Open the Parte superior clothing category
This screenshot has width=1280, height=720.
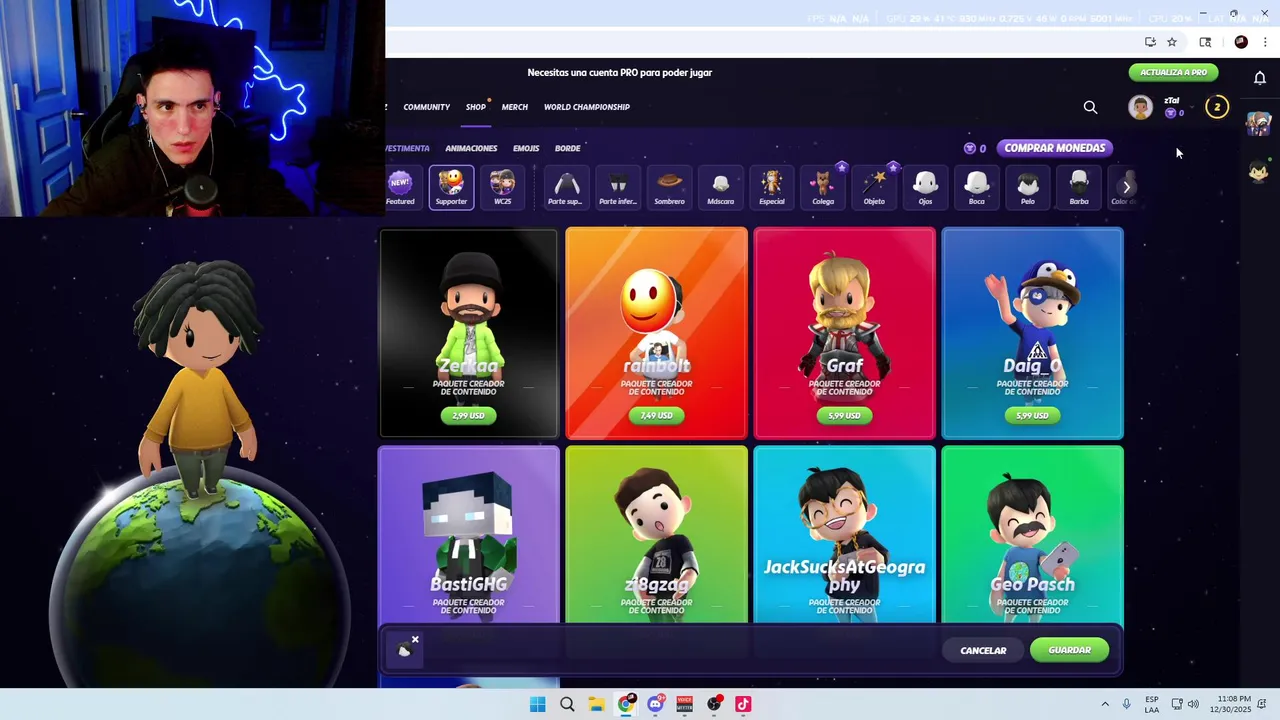coord(565,187)
